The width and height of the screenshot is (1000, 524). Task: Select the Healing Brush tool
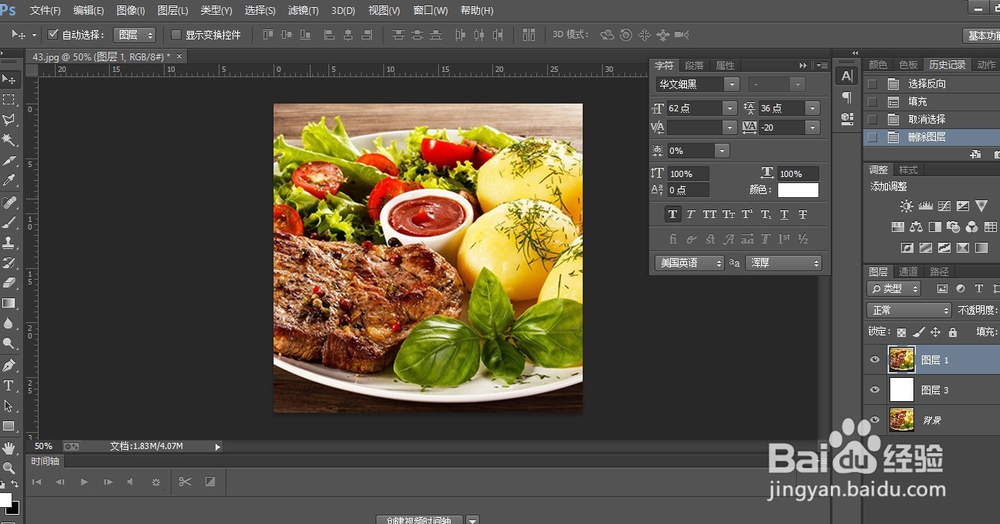[x=9, y=202]
